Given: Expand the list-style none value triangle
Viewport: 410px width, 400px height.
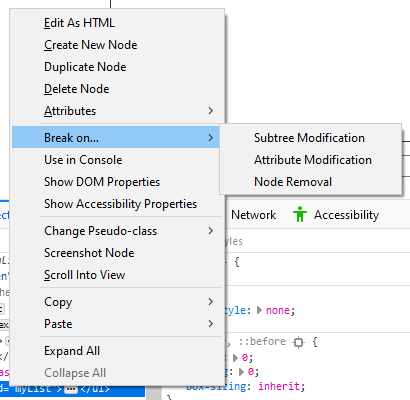Looking at the screenshot, I should click(259, 310).
